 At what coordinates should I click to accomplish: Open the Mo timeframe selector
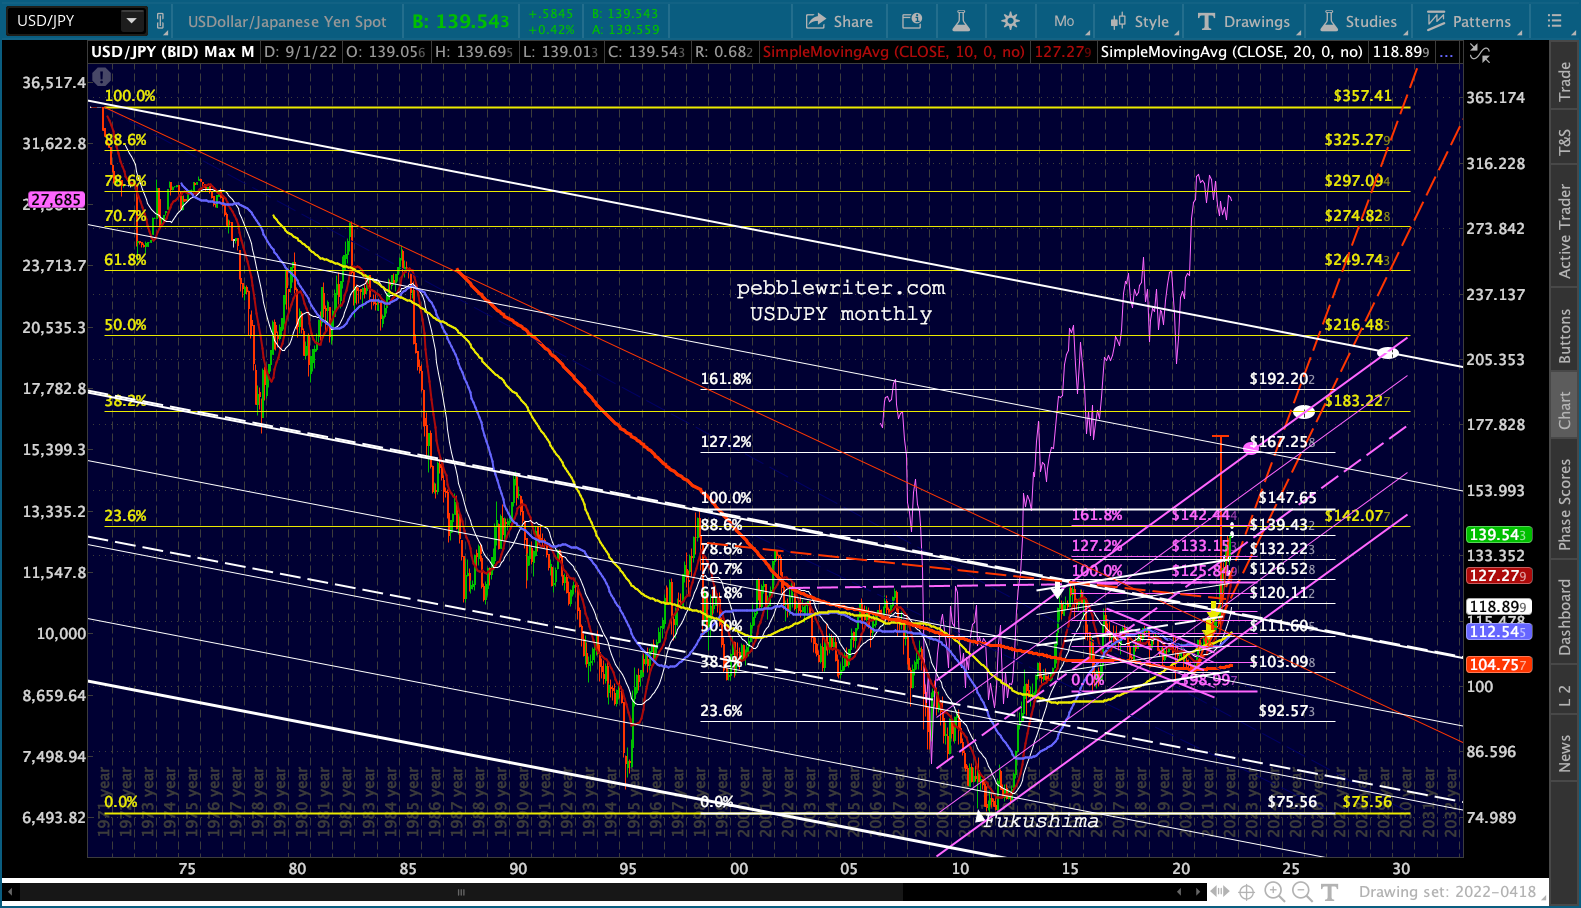point(1064,21)
